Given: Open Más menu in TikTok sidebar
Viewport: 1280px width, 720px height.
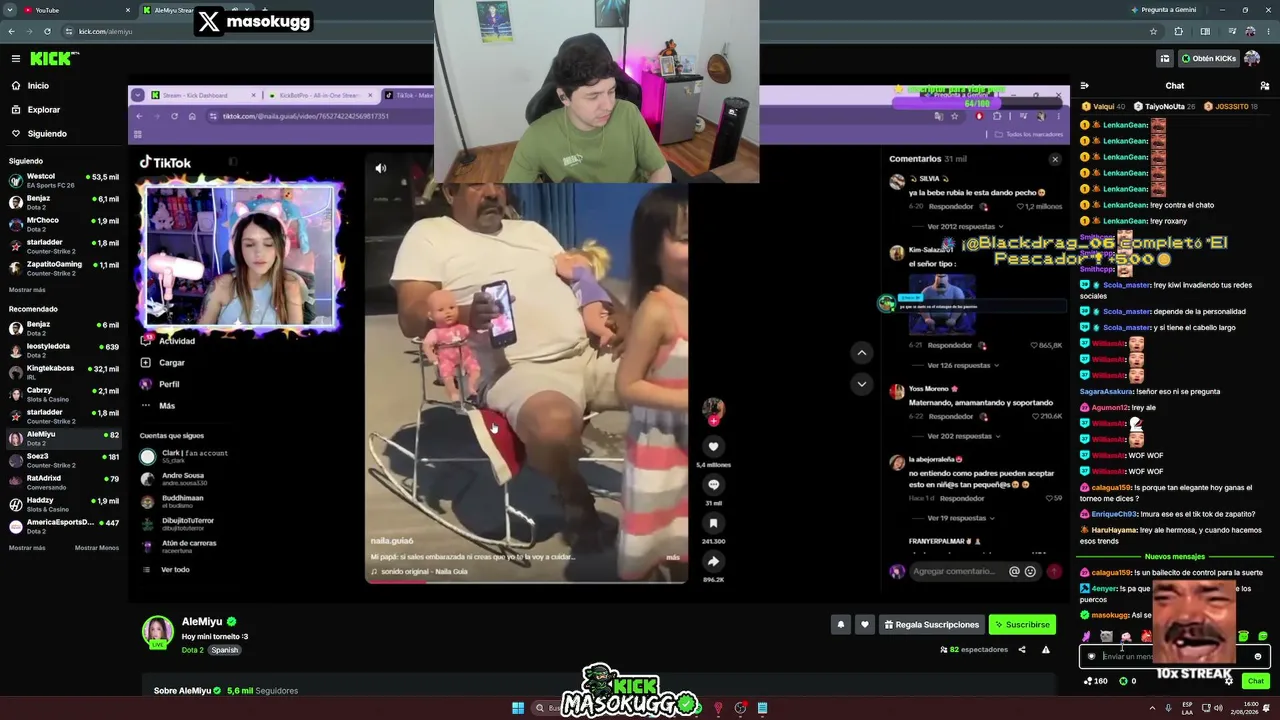Looking at the screenshot, I should point(158,406).
